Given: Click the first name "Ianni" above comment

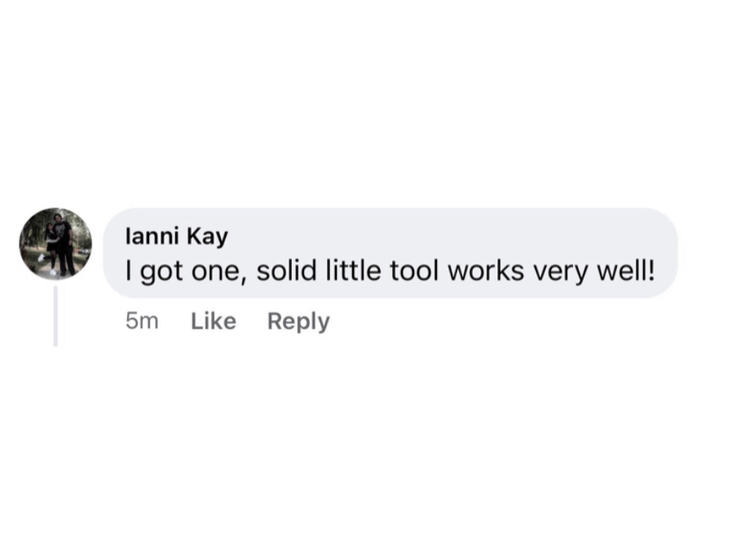Looking at the screenshot, I should (150, 237).
